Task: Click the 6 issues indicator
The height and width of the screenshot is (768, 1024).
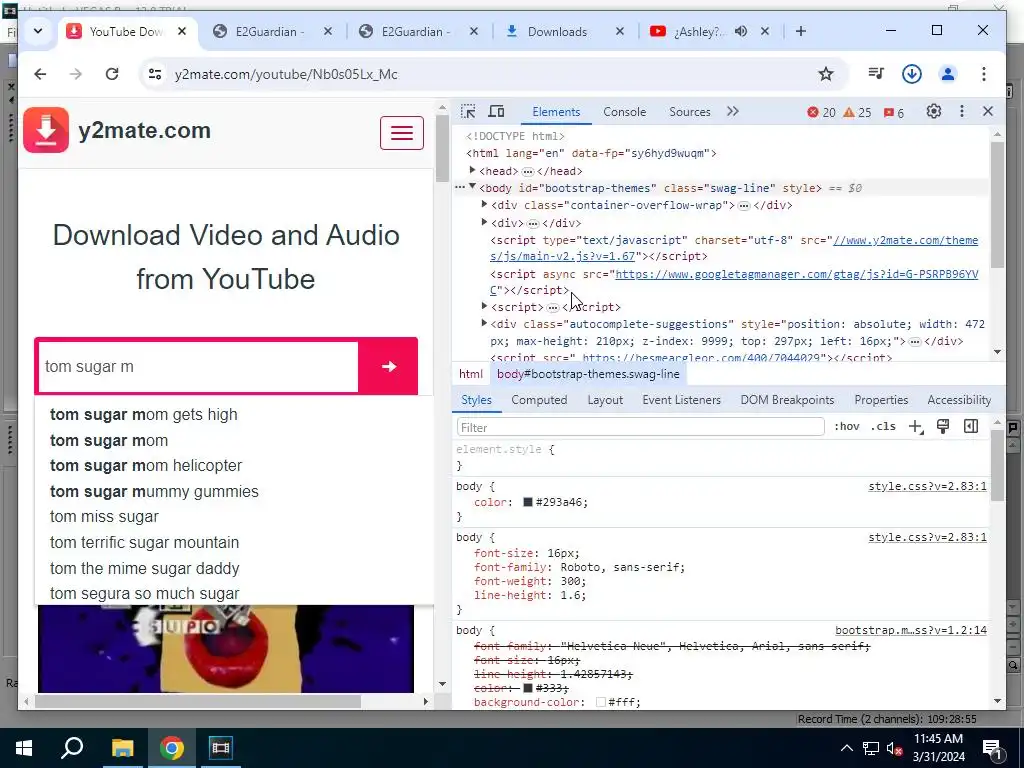Action: click(893, 112)
